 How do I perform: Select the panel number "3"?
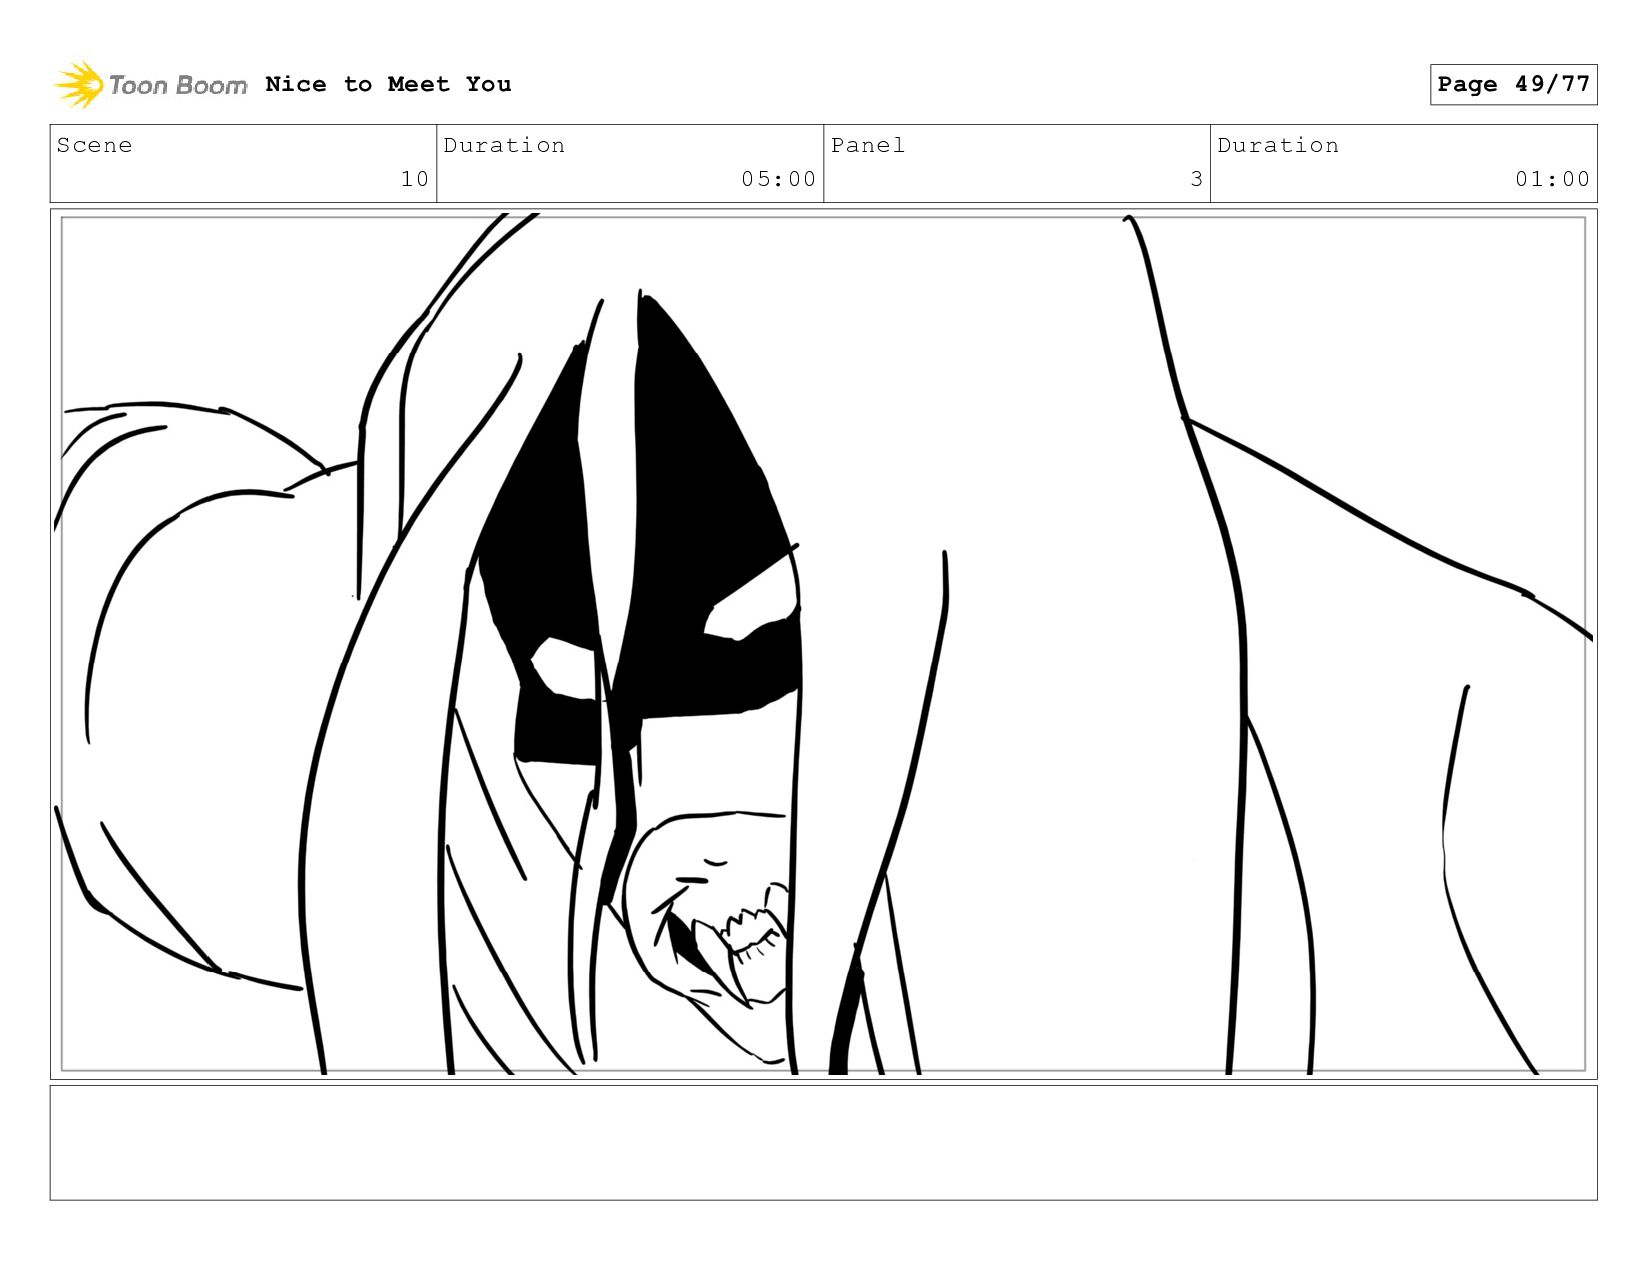coord(1196,179)
